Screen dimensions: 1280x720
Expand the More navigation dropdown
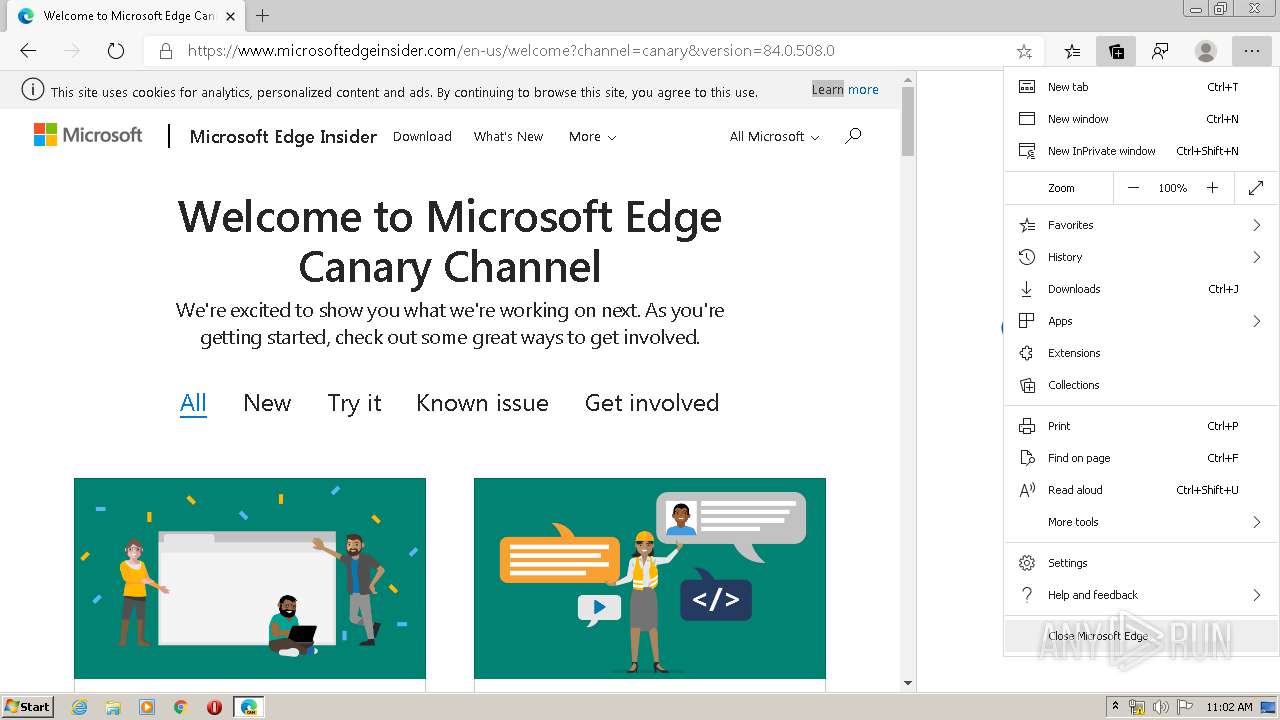592,136
